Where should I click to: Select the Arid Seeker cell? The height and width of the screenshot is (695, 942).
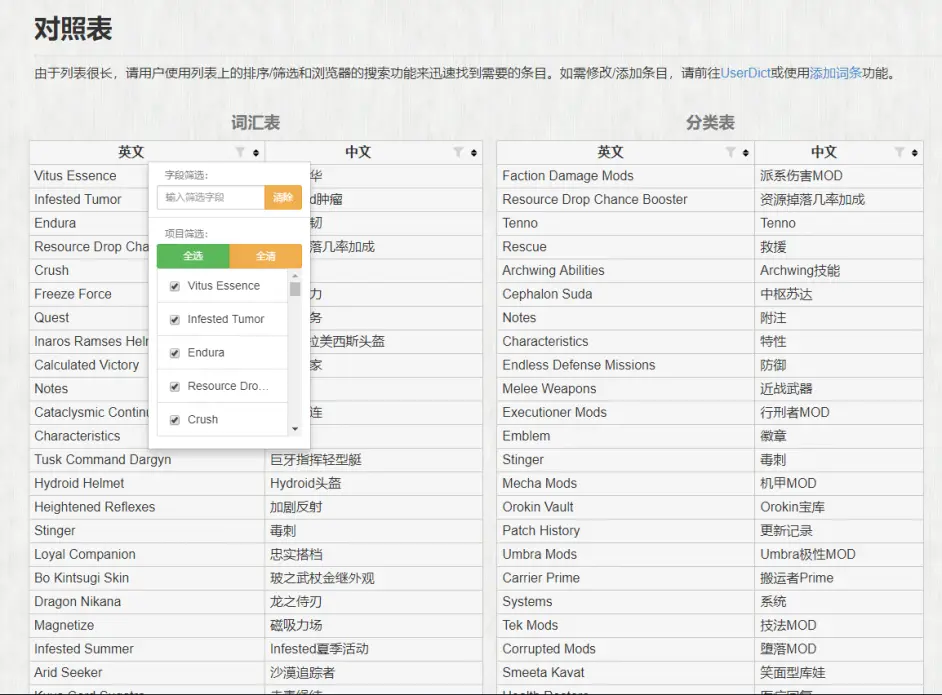click(x=147, y=673)
